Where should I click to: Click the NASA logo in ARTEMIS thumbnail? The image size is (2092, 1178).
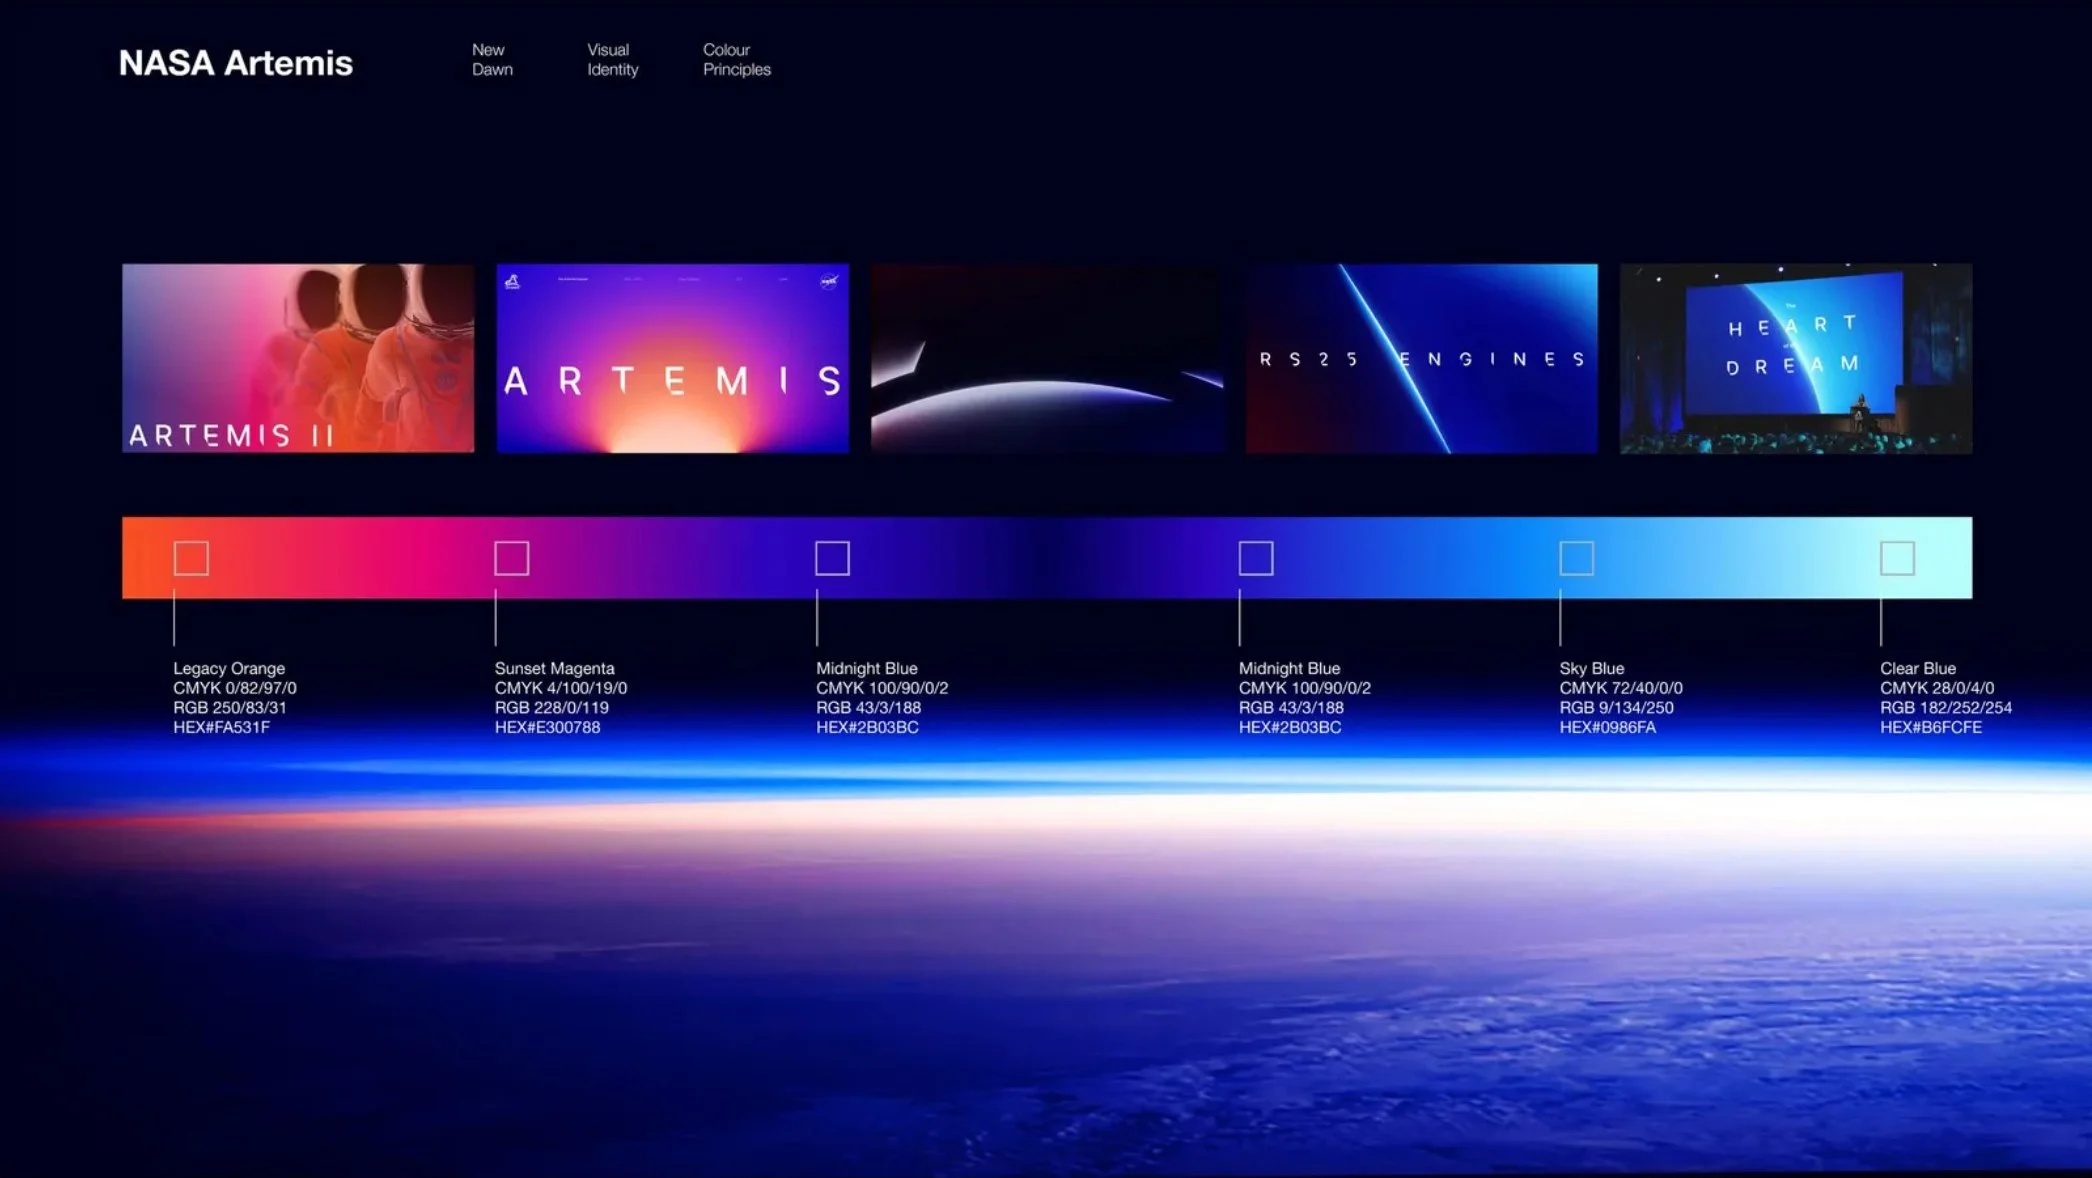click(x=829, y=281)
